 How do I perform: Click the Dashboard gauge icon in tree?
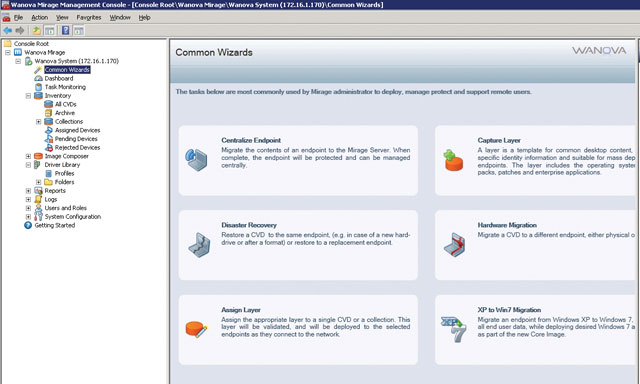click(x=38, y=78)
